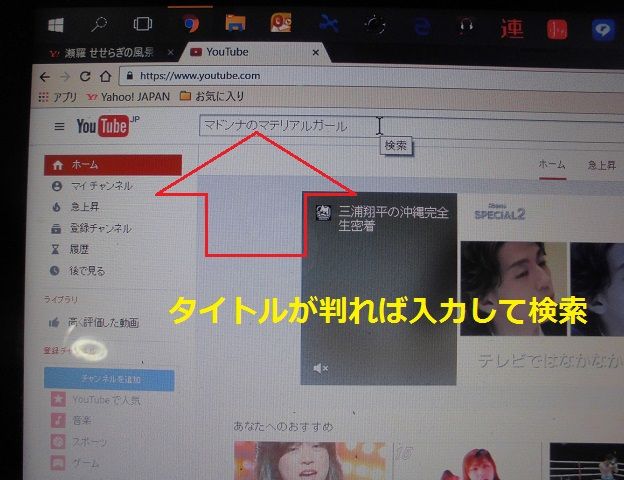
Task: Open the Yahoo! JAPAN bookmark
Action: (x=129, y=97)
